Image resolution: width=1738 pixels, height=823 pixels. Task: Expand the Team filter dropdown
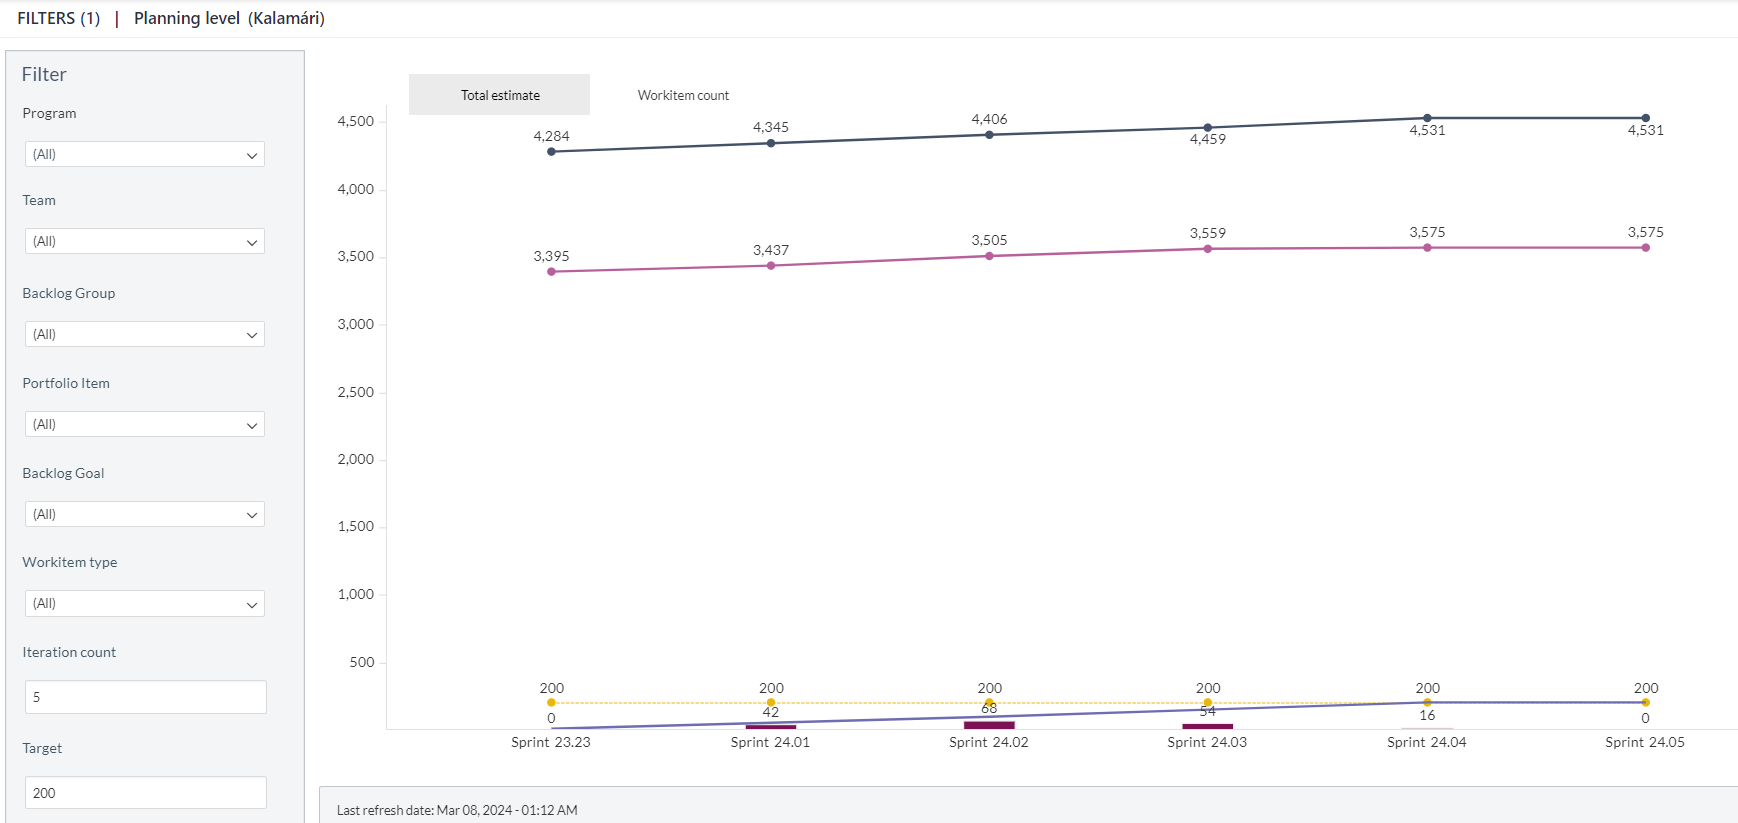click(x=145, y=241)
